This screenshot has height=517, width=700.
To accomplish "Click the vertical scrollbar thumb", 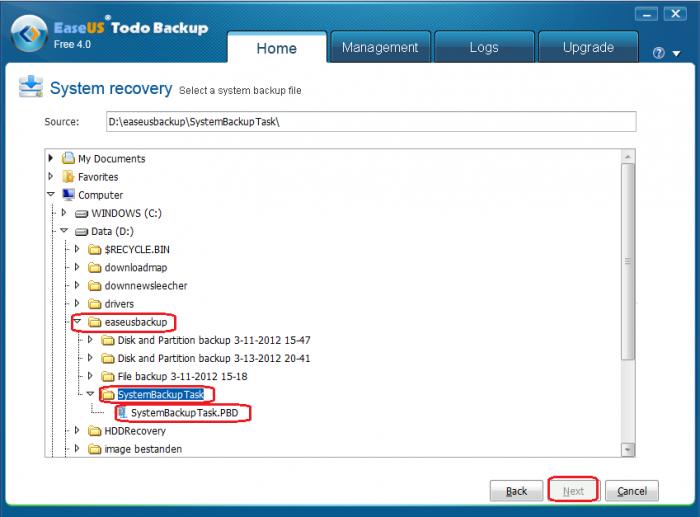I will tap(628, 262).
